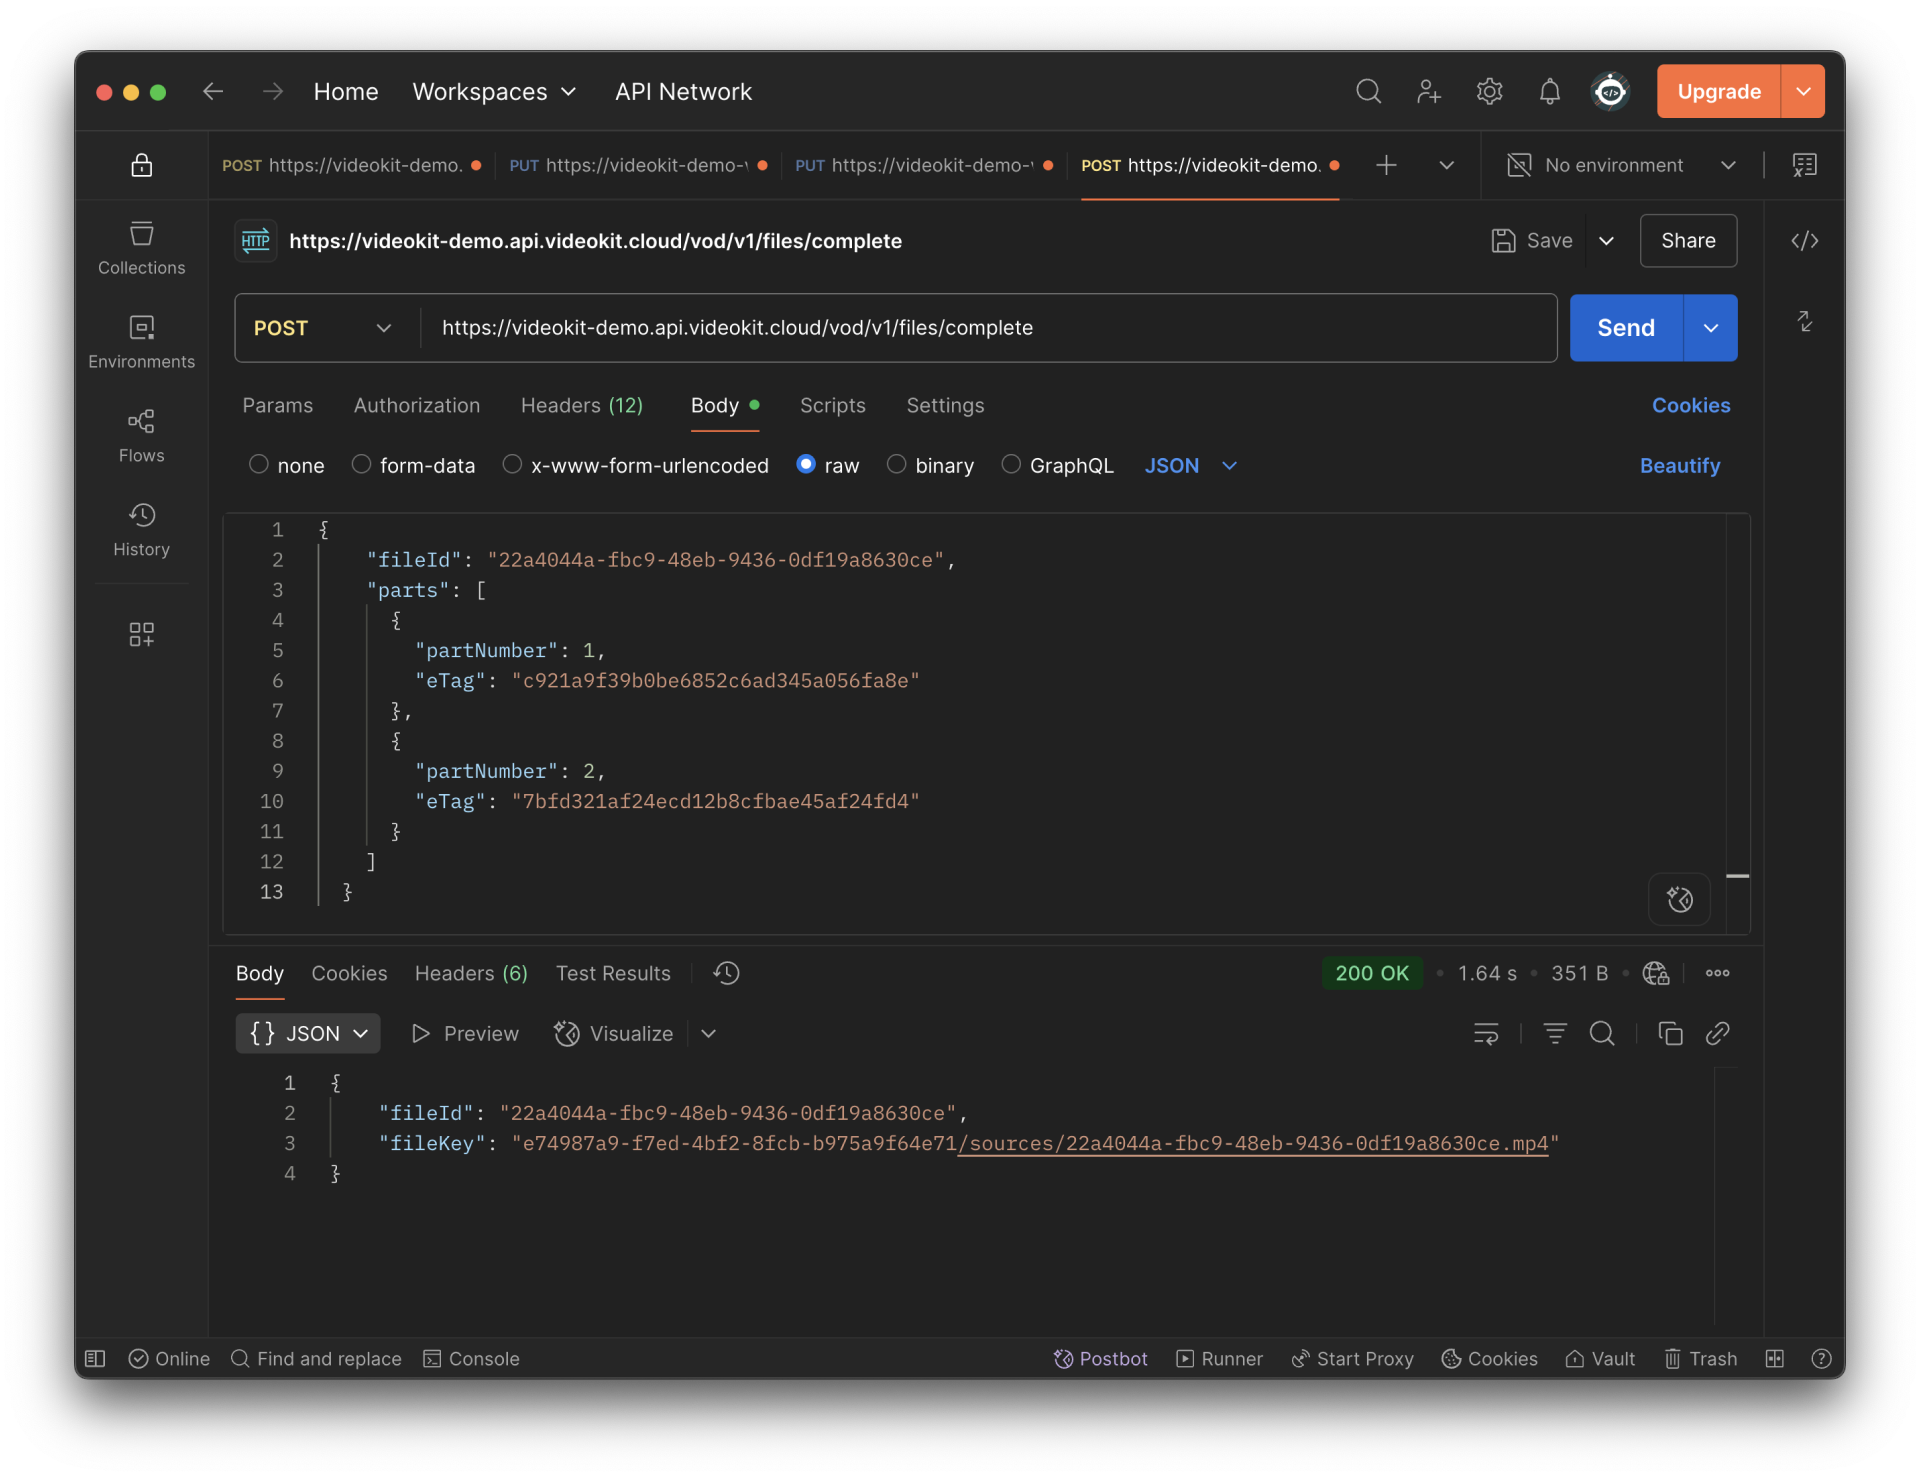The width and height of the screenshot is (1920, 1478).
Task: Open global search magnifier icon
Action: 1368,92
